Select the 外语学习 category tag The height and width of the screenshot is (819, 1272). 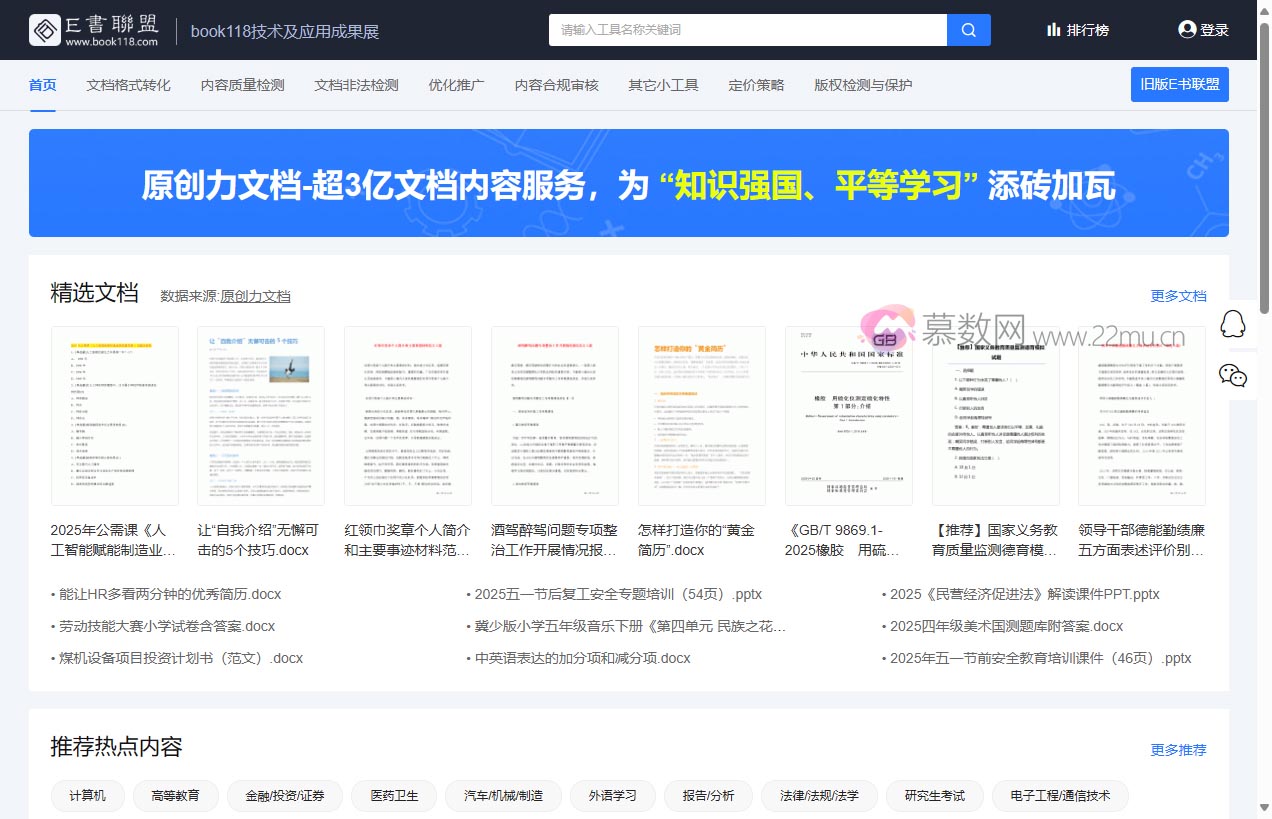[x=612, y=796]
